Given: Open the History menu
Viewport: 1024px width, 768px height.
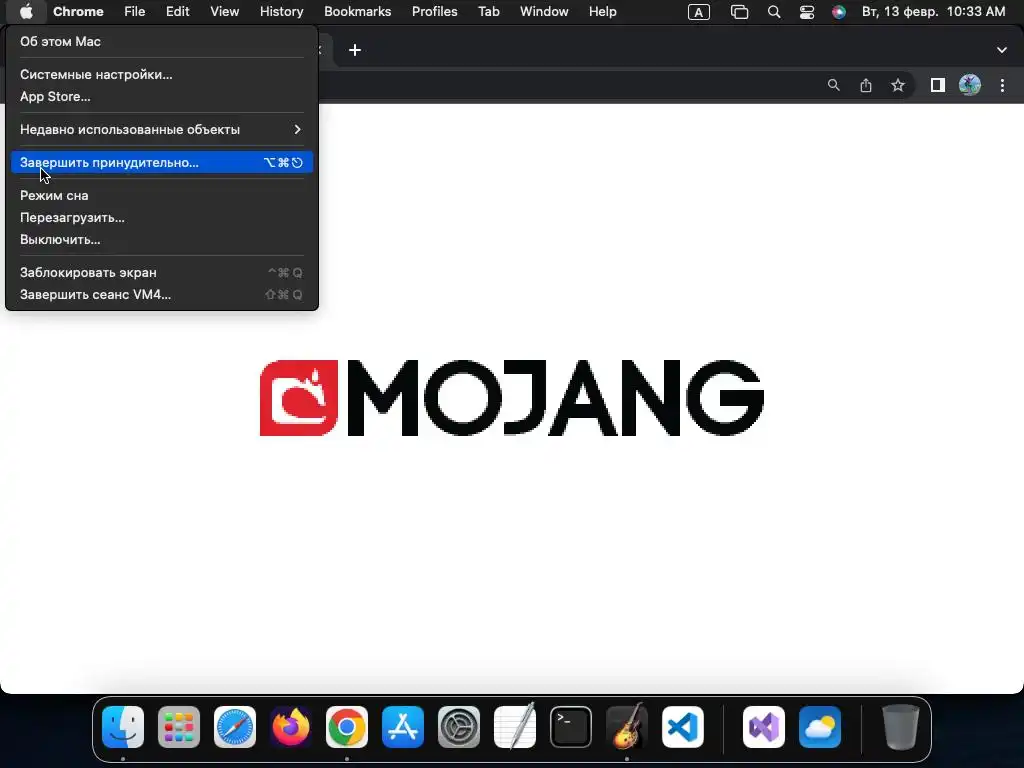Looking at the screenshot, I should pos(281,12).
